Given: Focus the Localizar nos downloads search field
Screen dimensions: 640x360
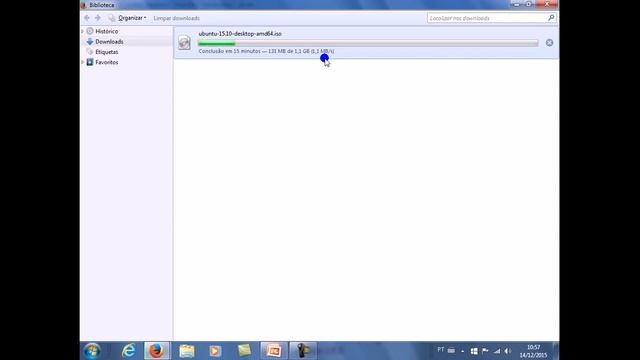Looking at the screenshot, I should pyautogui.click(x=491, y=18).
